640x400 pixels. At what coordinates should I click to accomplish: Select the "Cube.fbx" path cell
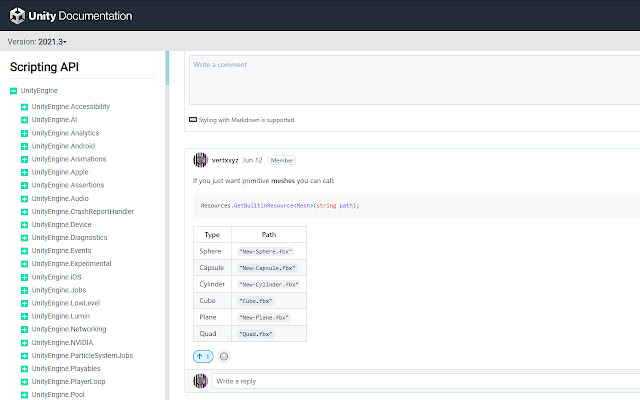tap(269, 301)
